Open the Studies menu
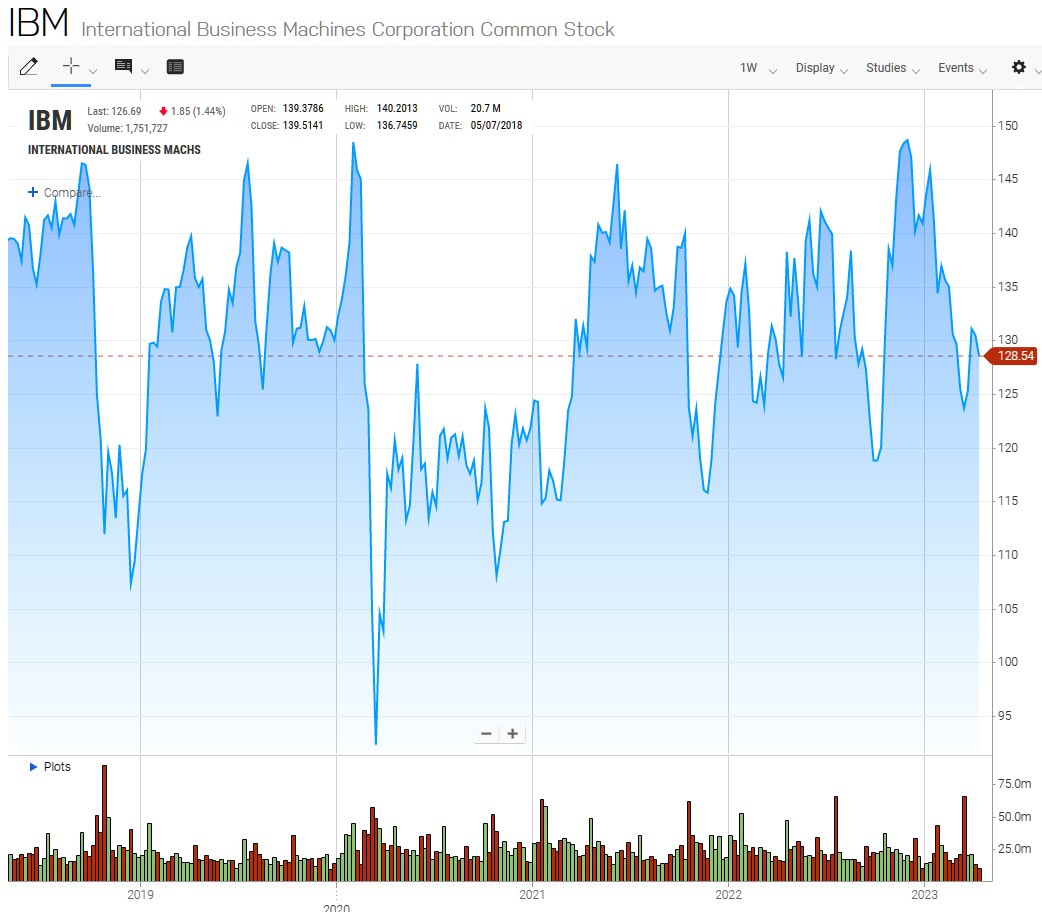The image size is (1042, 912). tap(892, 68)
